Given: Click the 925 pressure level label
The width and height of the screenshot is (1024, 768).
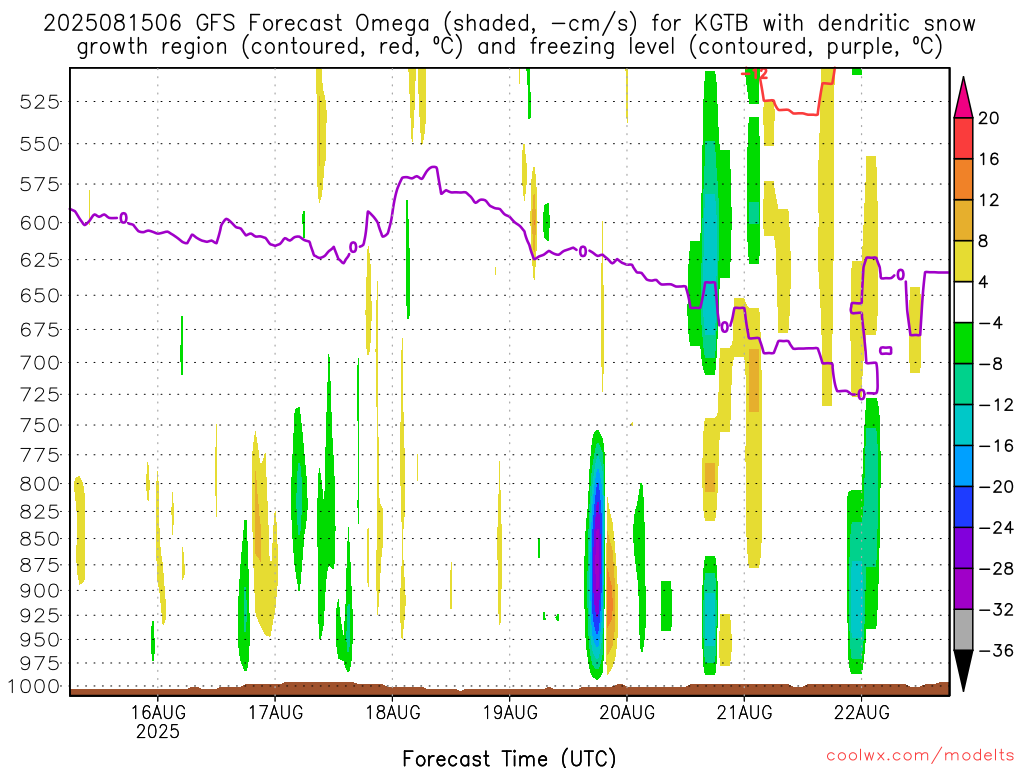Looking at the screenshot, I should point(39,615).
